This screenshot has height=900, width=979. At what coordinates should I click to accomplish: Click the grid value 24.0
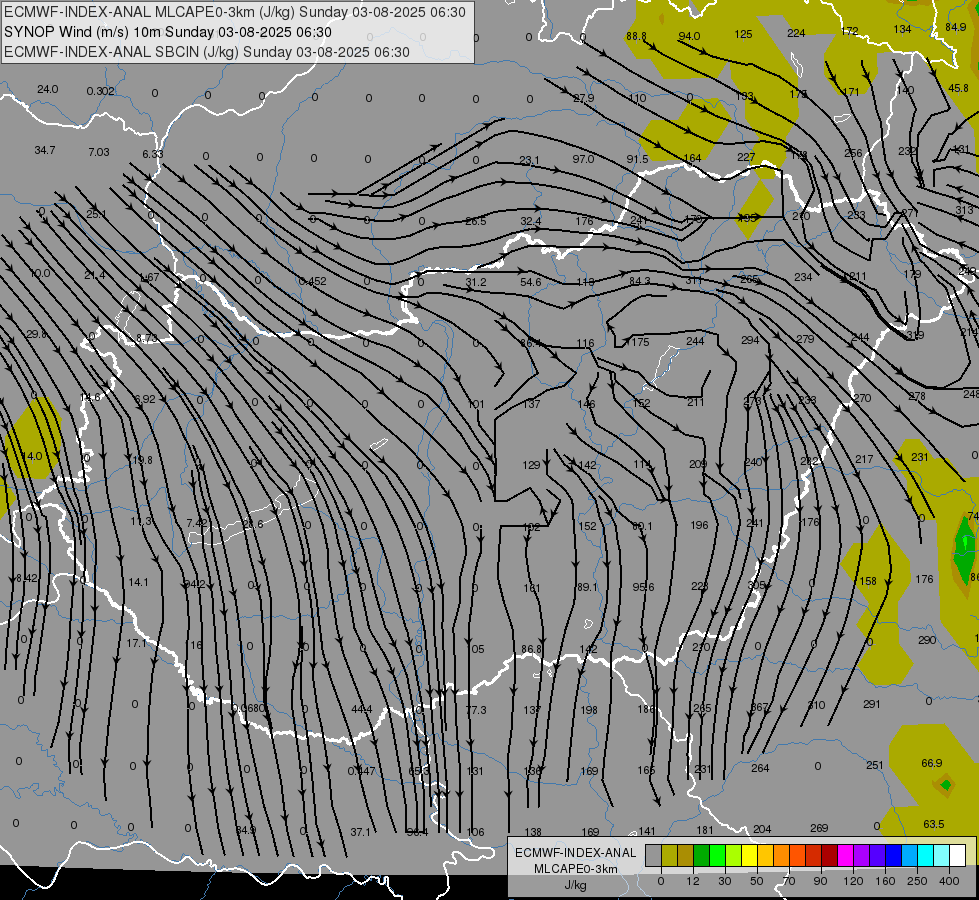47,89
